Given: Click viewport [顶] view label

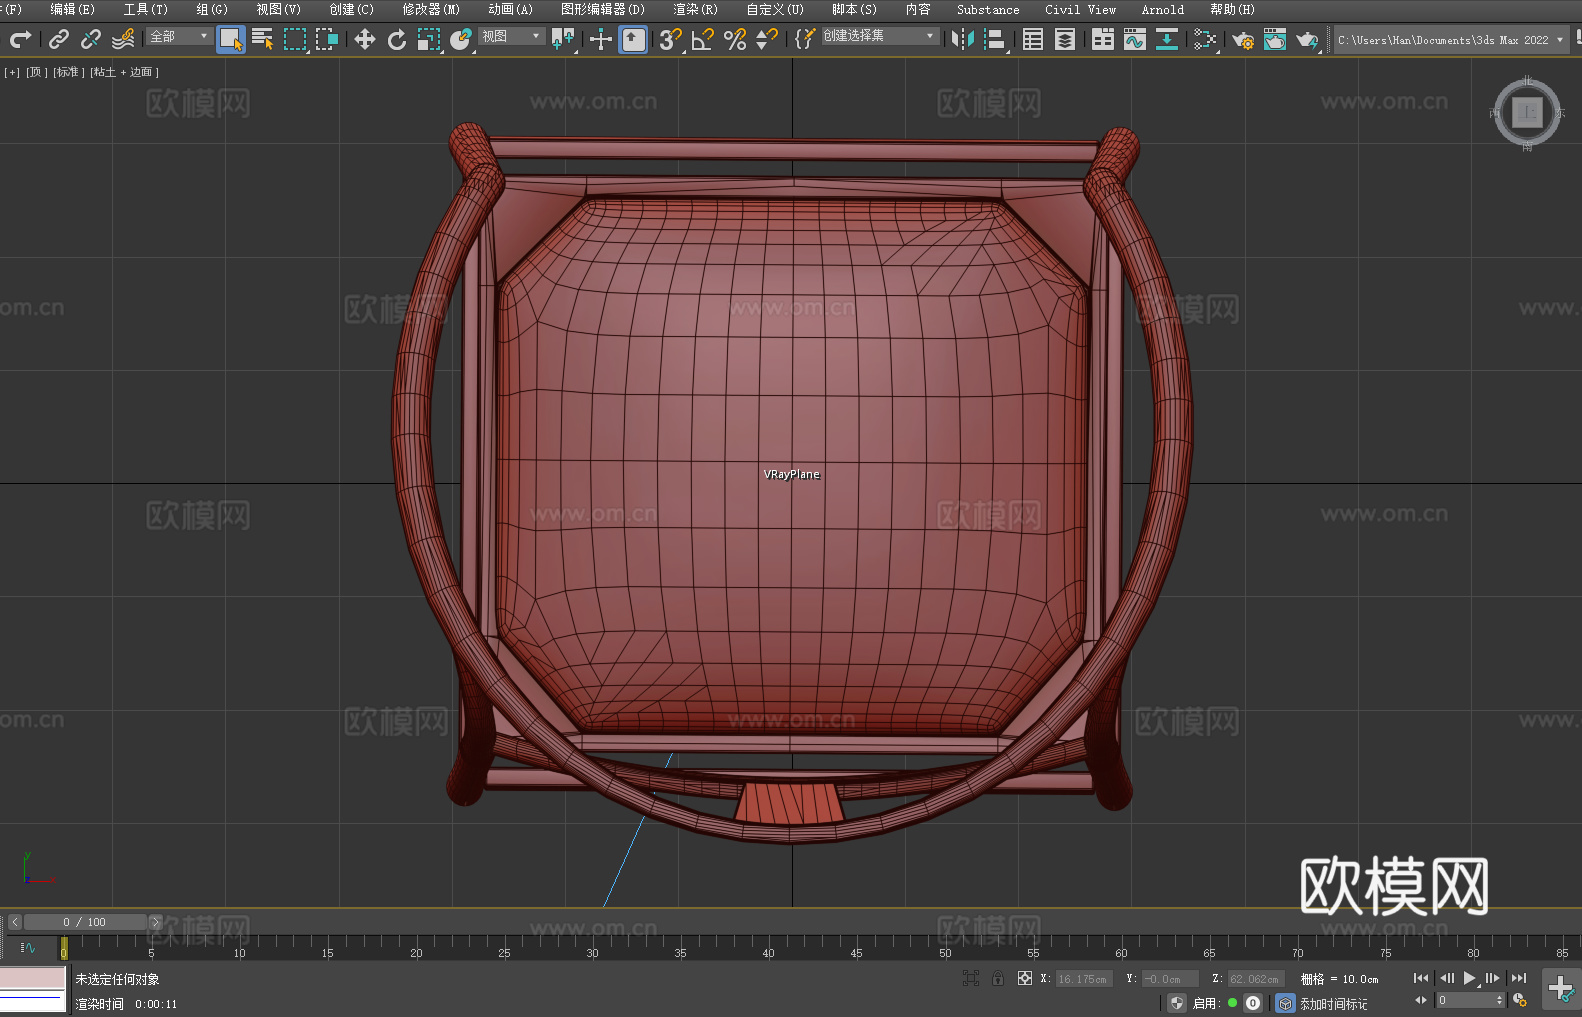Looking at the screenshot, I should 36,72.
